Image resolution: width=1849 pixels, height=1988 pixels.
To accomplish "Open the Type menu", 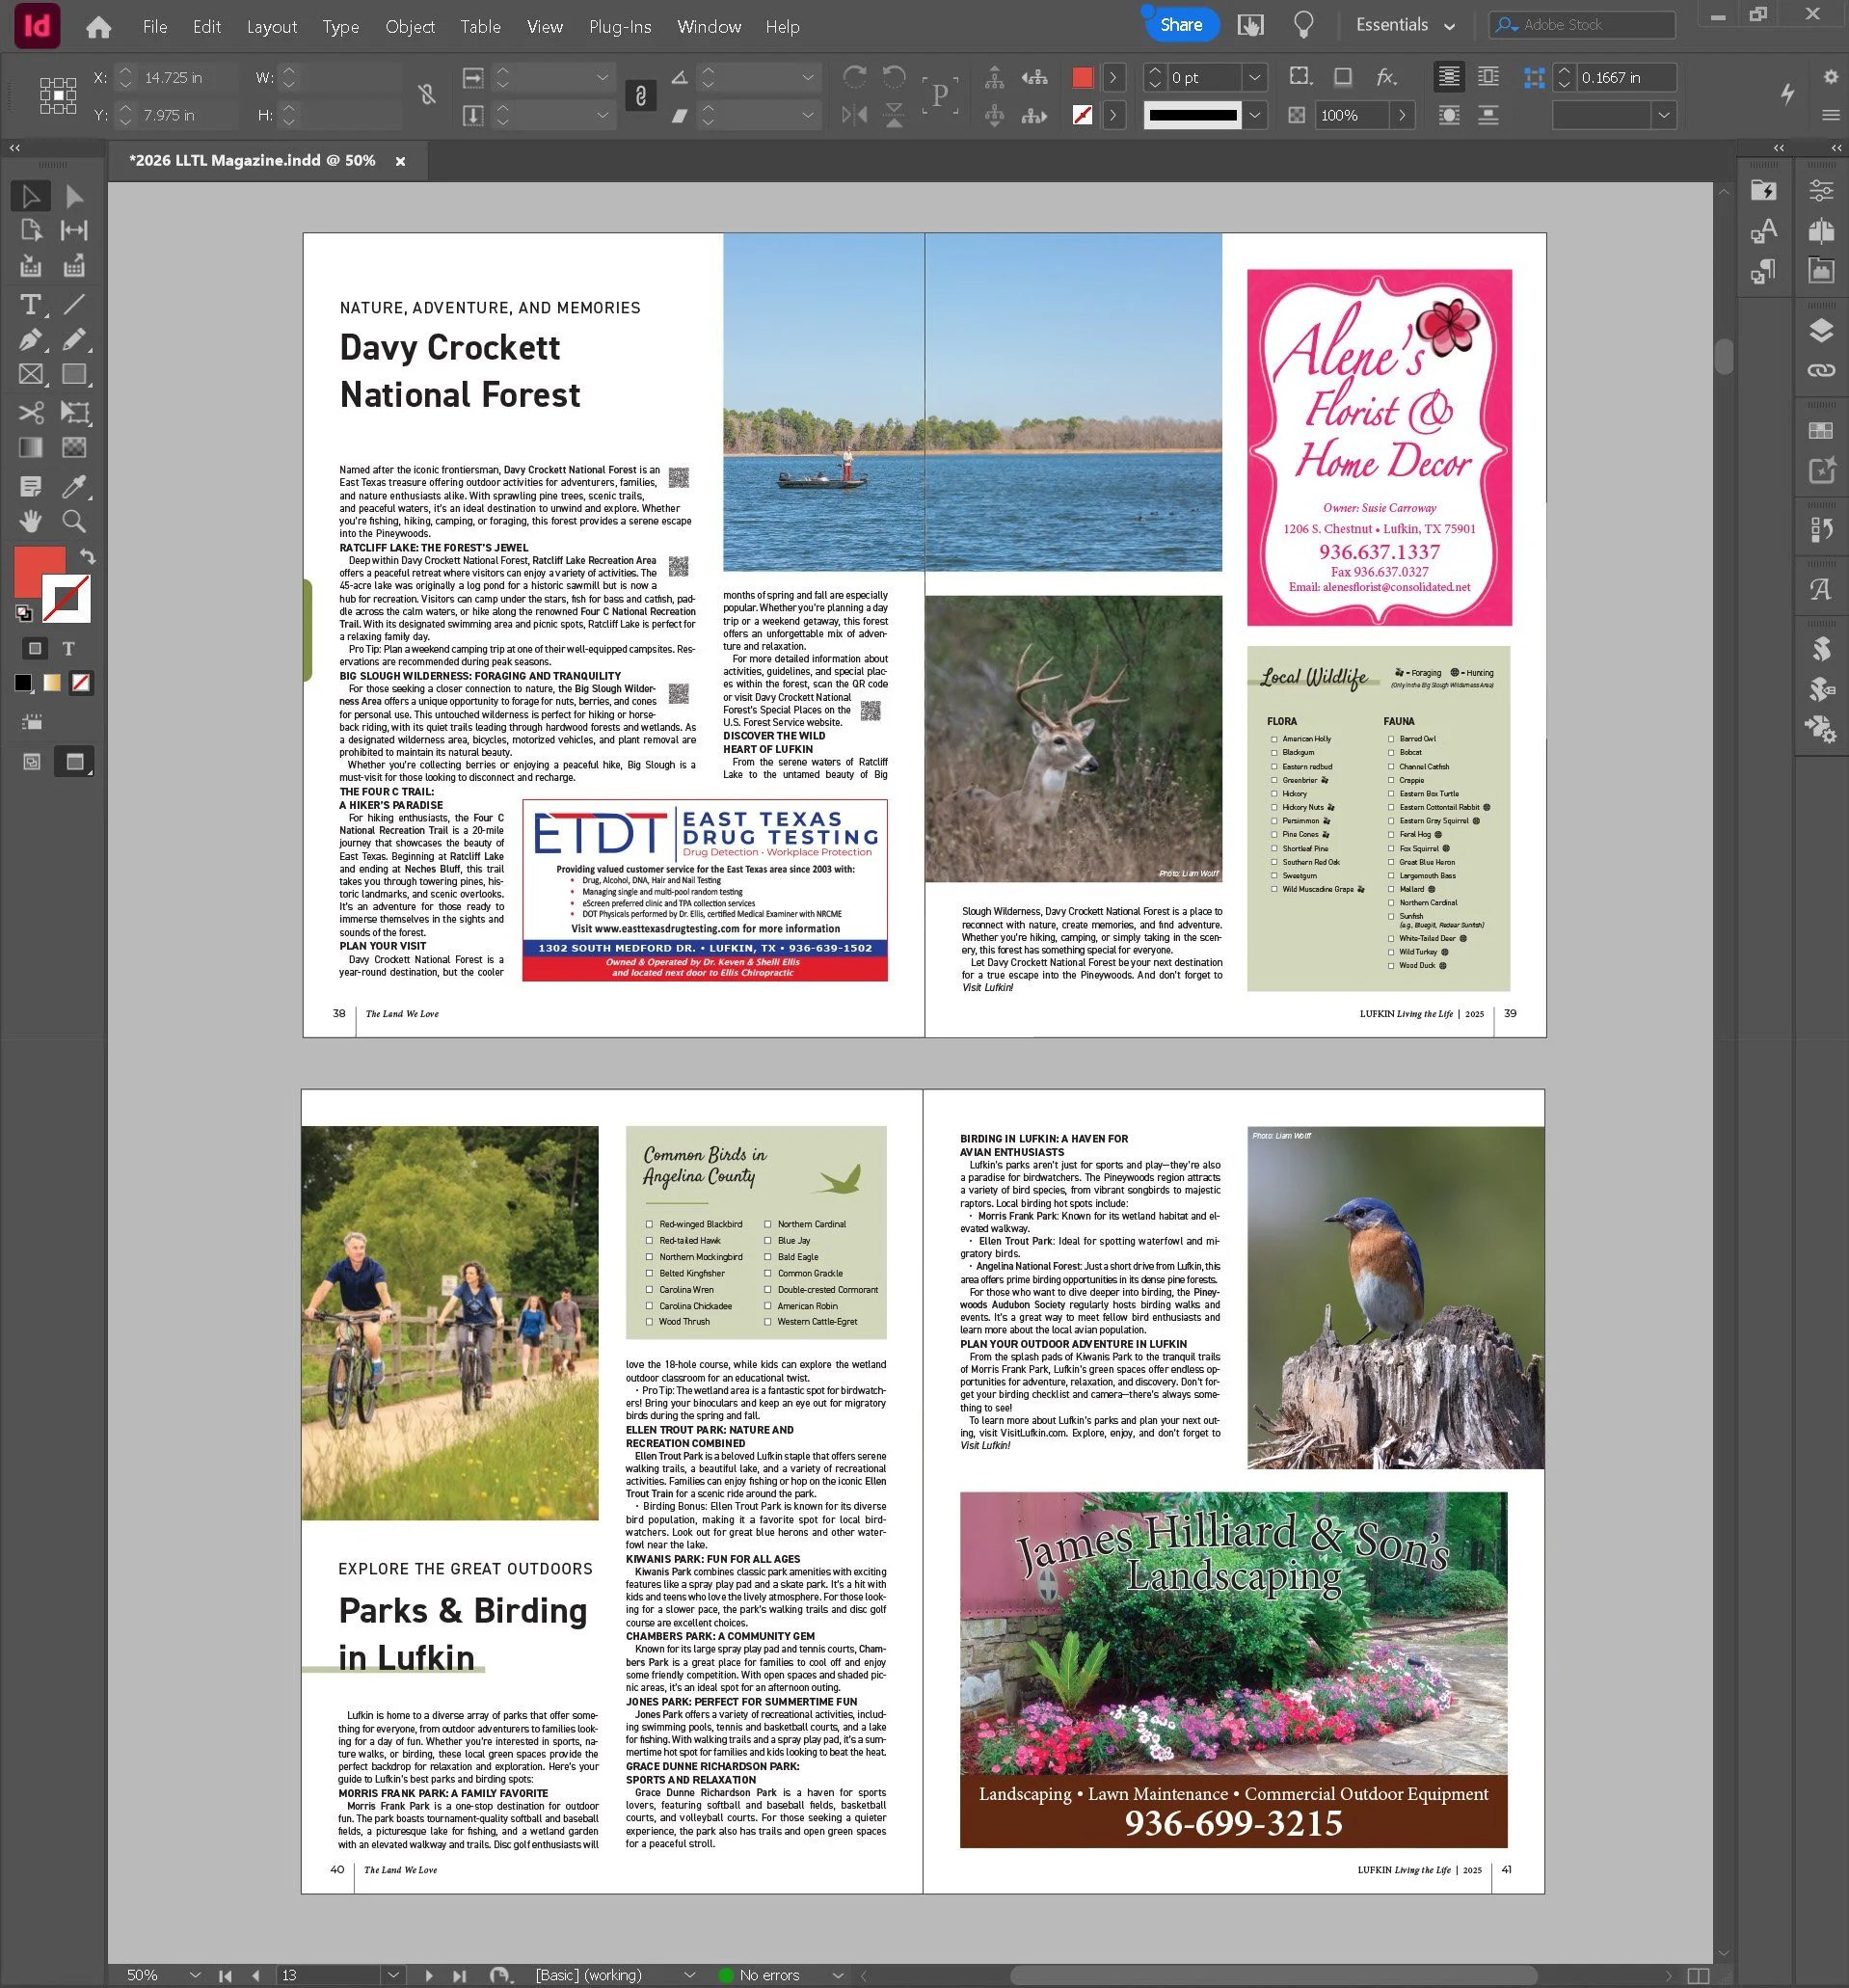I will (341, 27).
